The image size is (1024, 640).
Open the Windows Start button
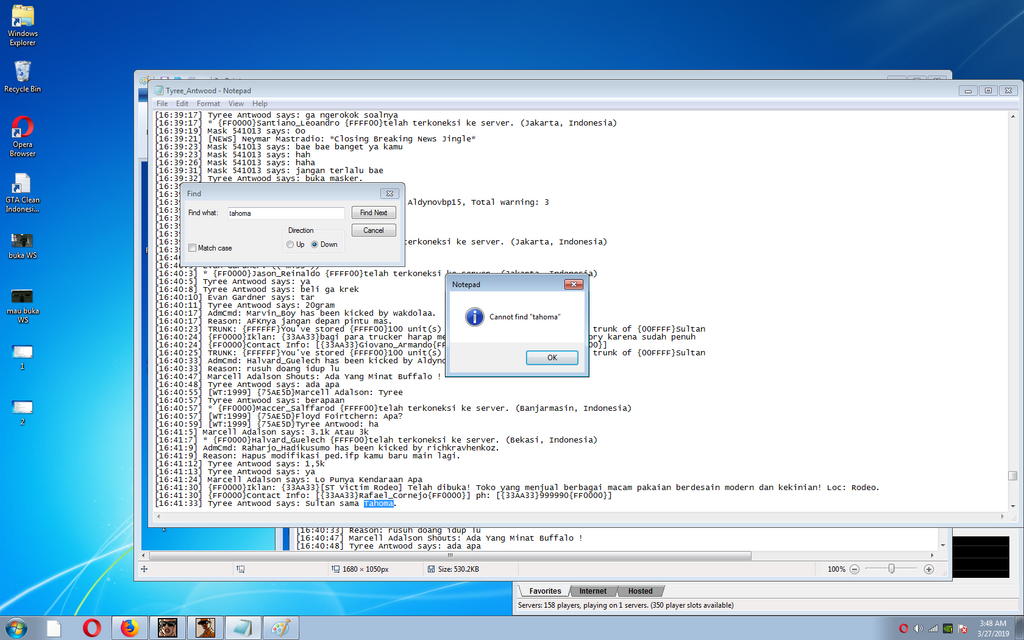coord(16,628)
